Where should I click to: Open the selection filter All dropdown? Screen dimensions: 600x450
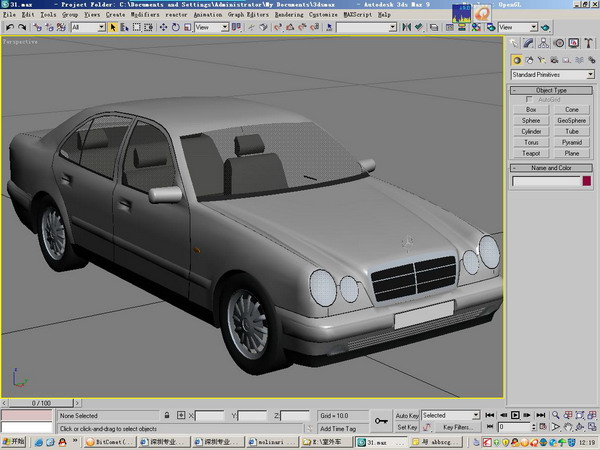[88, 27]
